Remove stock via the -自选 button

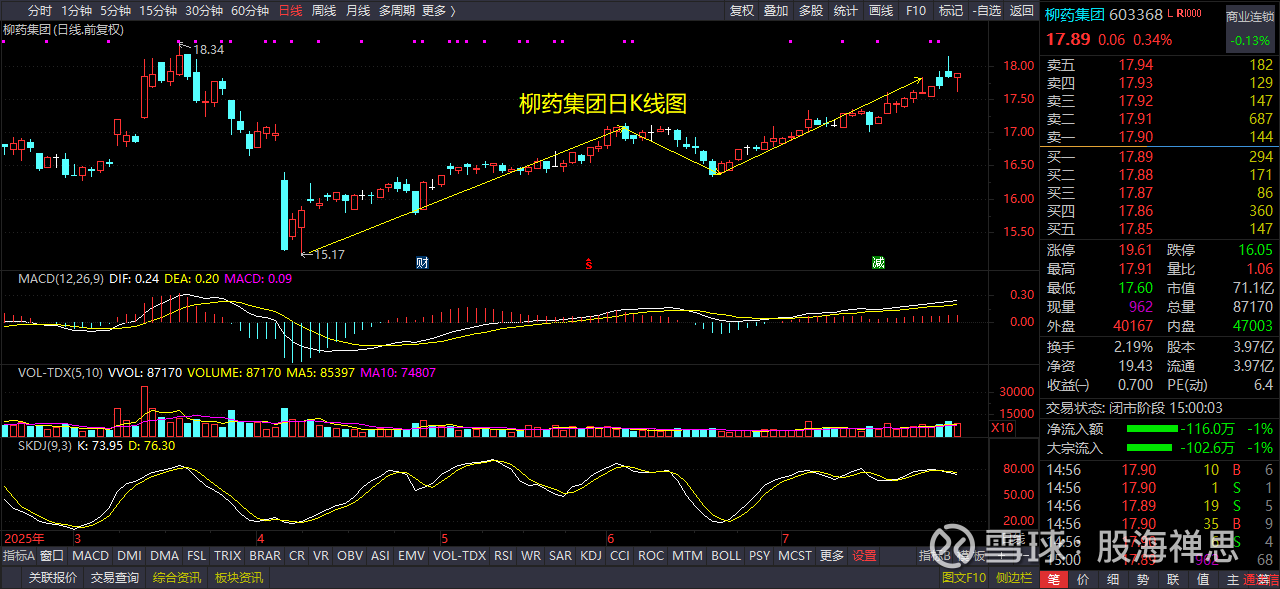coord(985,11)
